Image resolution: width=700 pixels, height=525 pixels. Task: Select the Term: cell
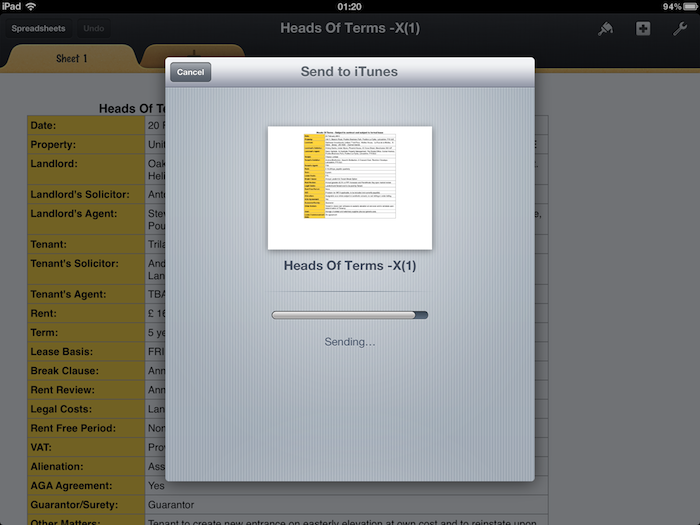86,333
